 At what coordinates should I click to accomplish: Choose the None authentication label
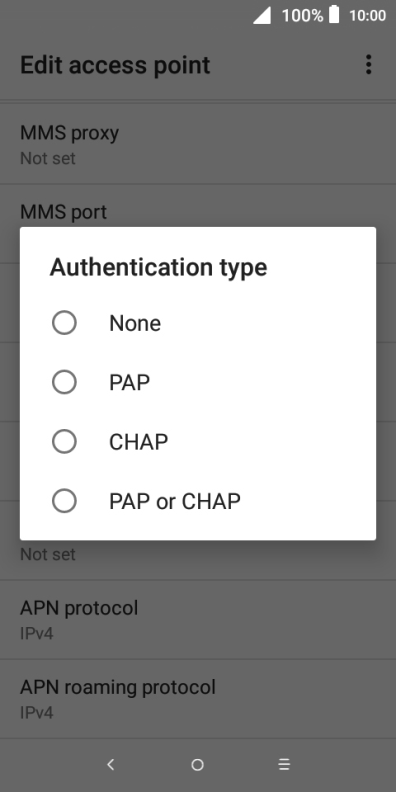tap(135, 323)
